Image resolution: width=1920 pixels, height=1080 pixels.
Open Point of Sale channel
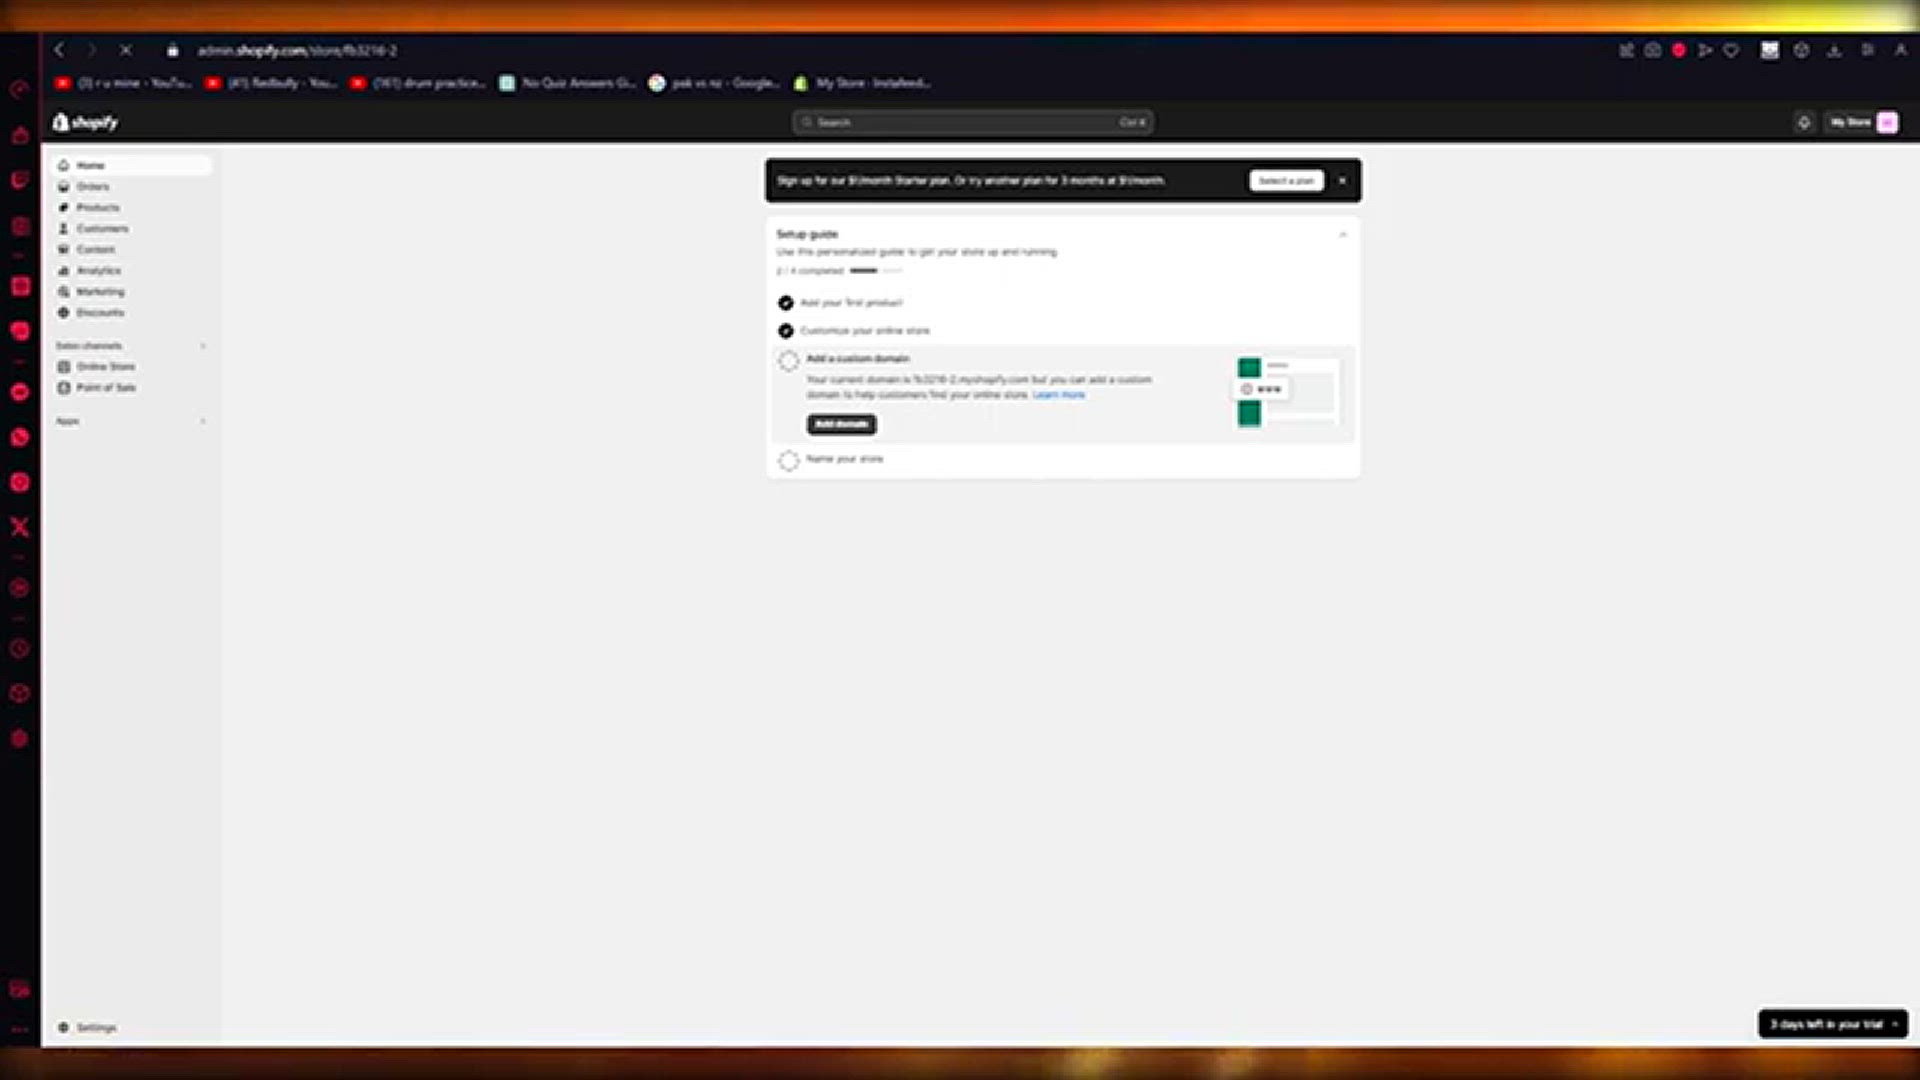[105, 388]
